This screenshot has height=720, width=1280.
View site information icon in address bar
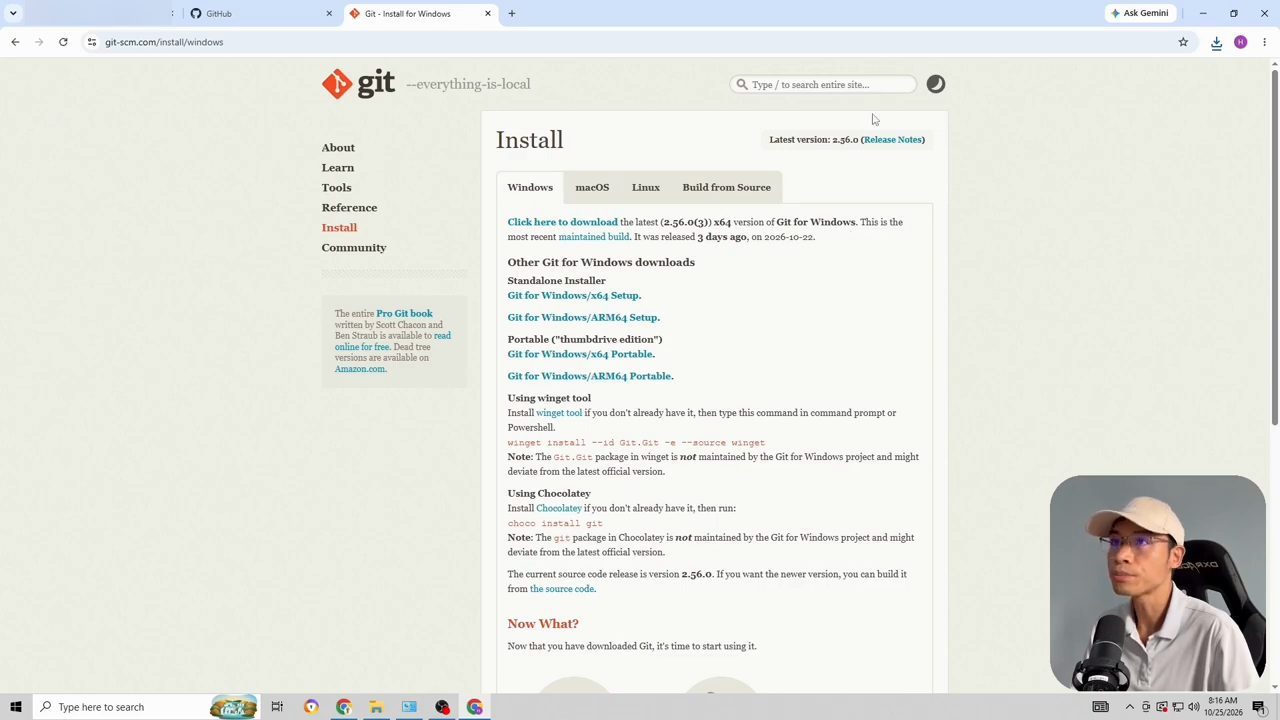(x=91, y=42)
